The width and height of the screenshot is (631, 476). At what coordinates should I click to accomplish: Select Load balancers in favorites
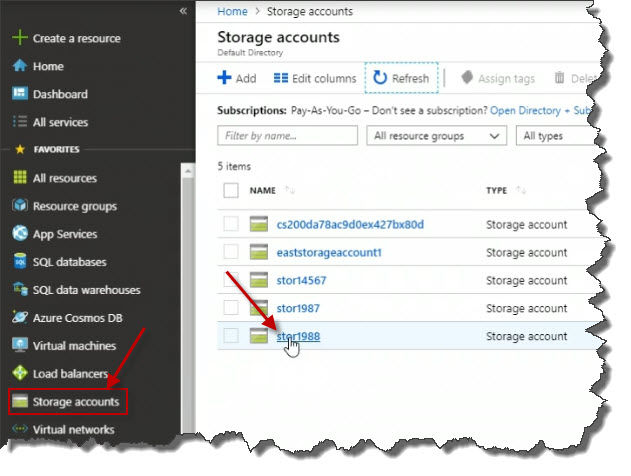[70, 374]
